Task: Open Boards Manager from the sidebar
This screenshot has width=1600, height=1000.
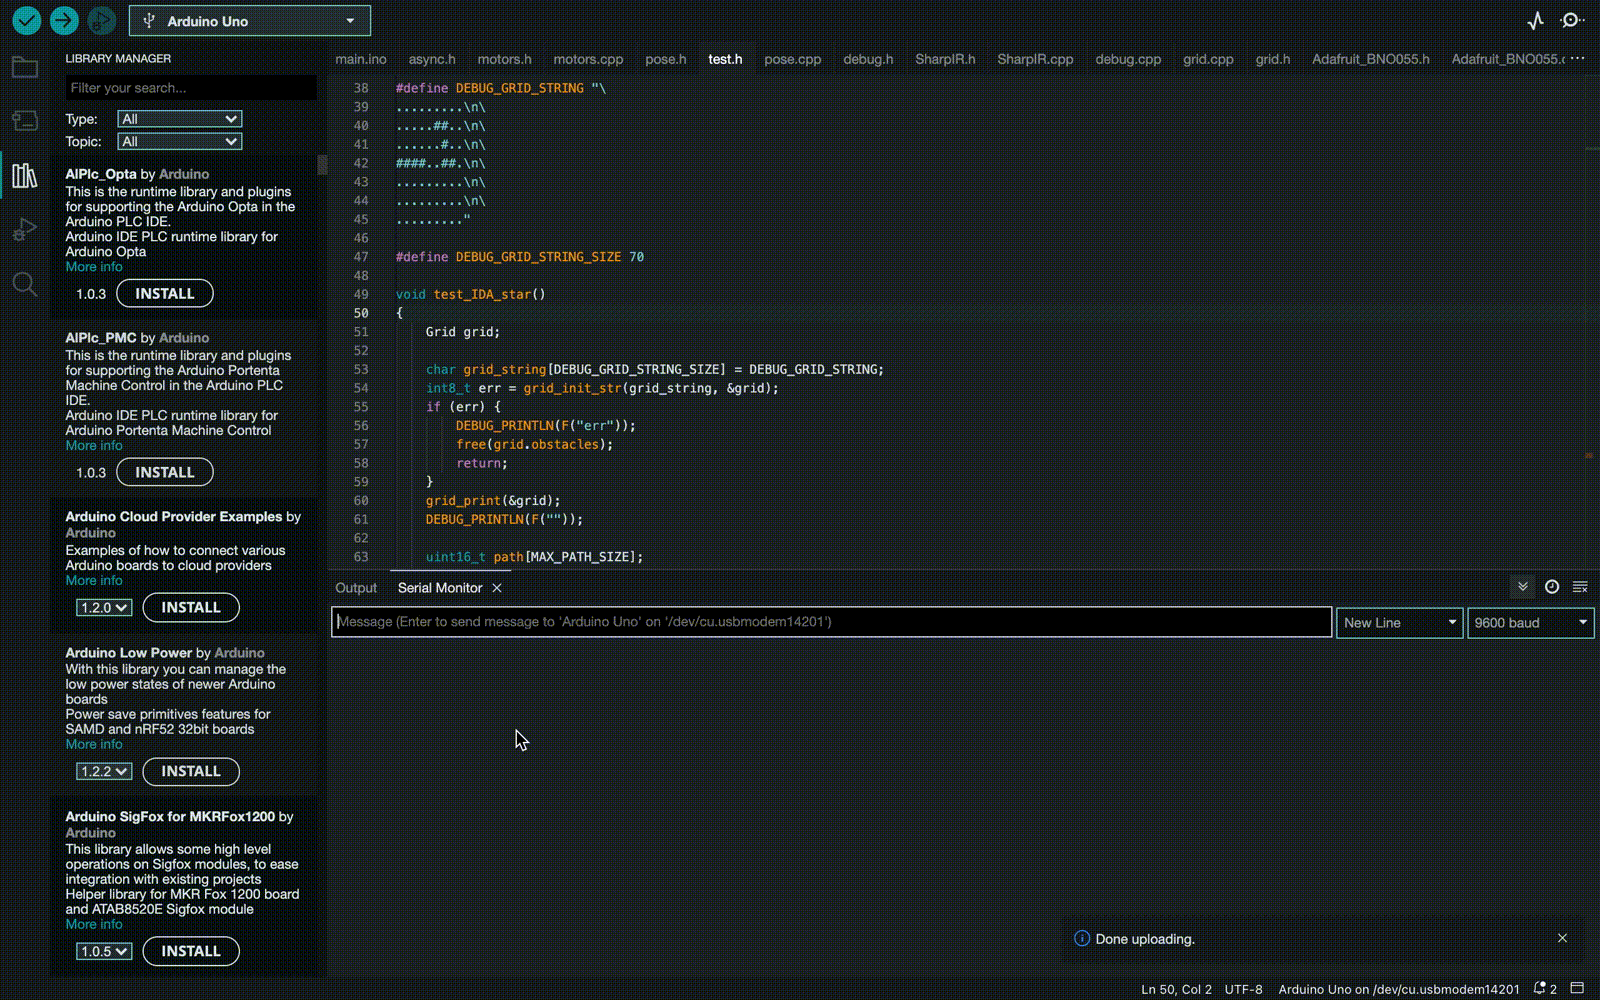Action: (25, 121)
